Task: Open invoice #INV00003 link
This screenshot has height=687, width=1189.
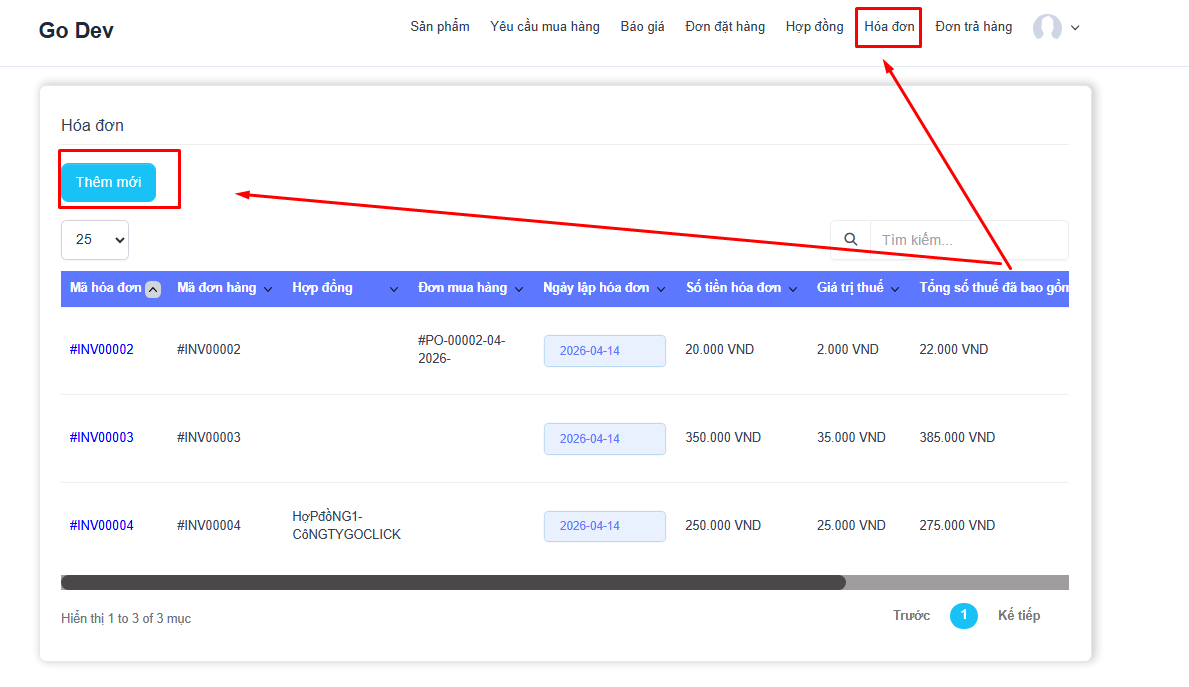Action: 101,438
